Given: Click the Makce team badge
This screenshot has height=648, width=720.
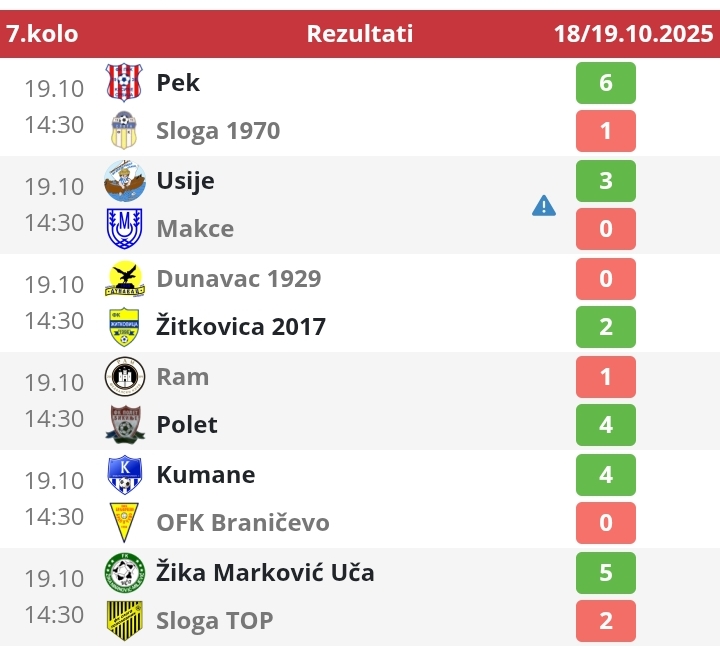Looking at the screenshot, I should click(x=124, y=228).
